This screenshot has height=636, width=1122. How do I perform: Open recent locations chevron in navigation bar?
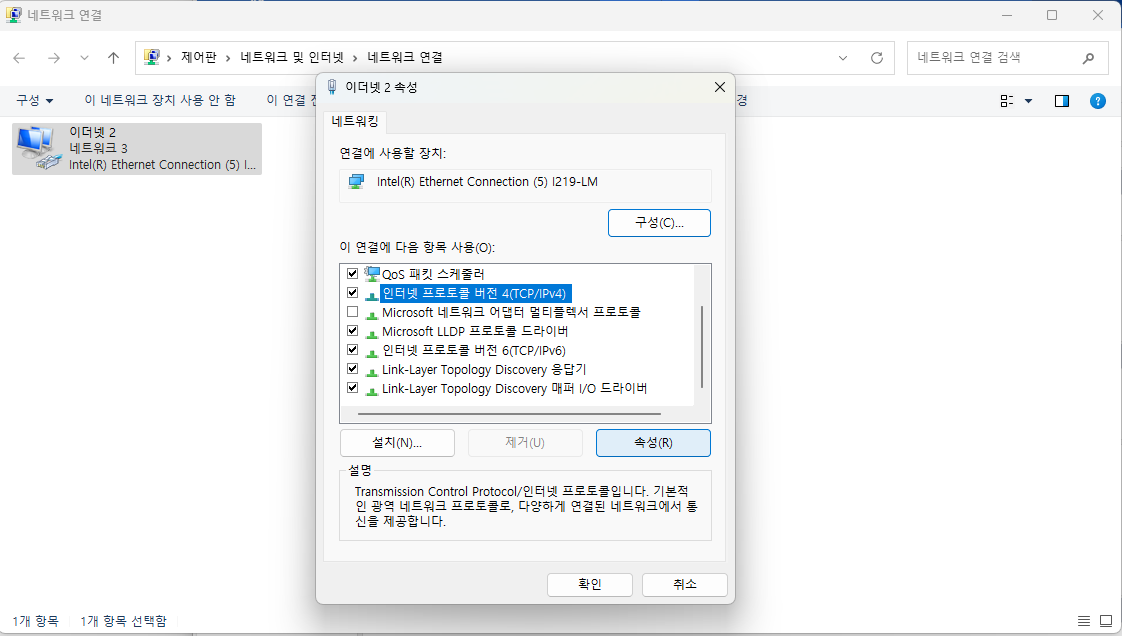[x=84, y=58]
